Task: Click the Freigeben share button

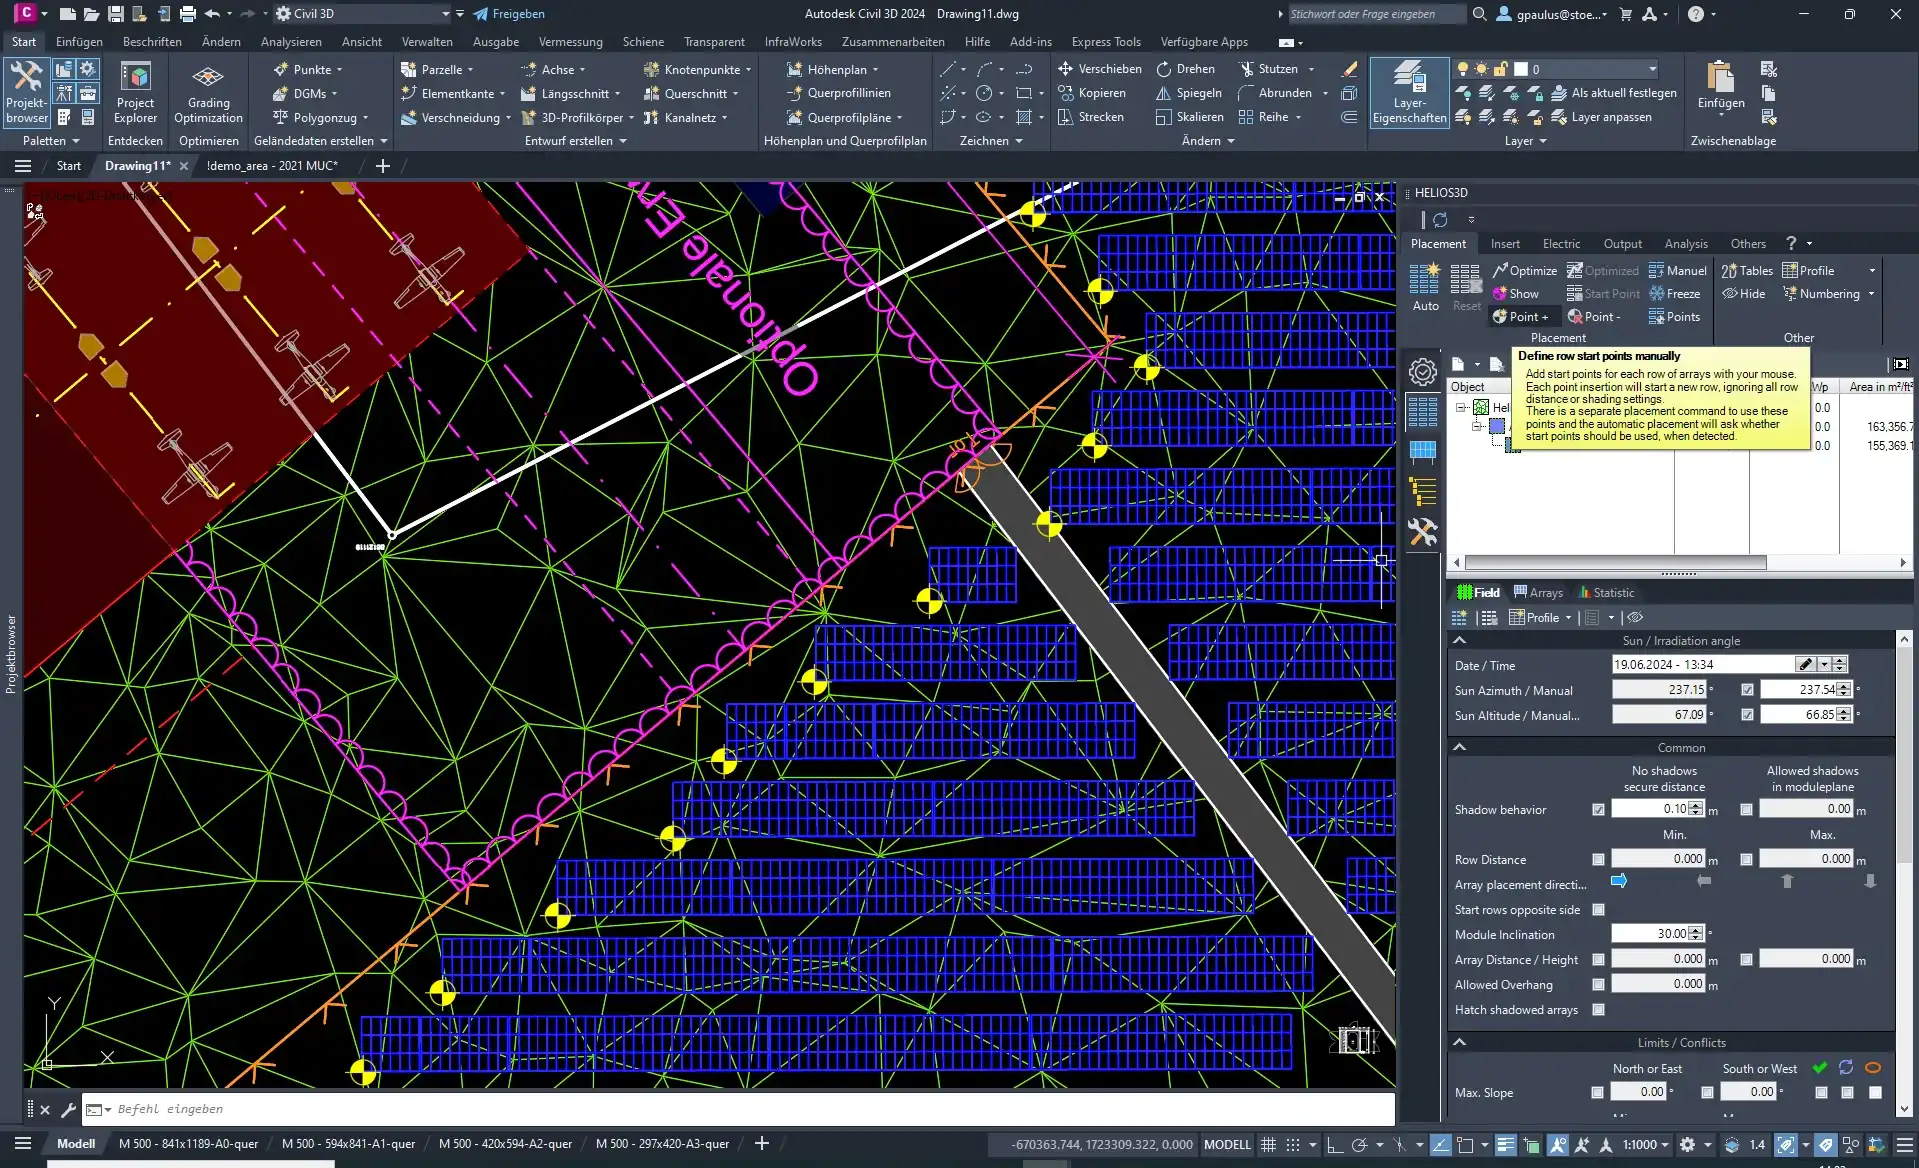Action: point(509,14)
